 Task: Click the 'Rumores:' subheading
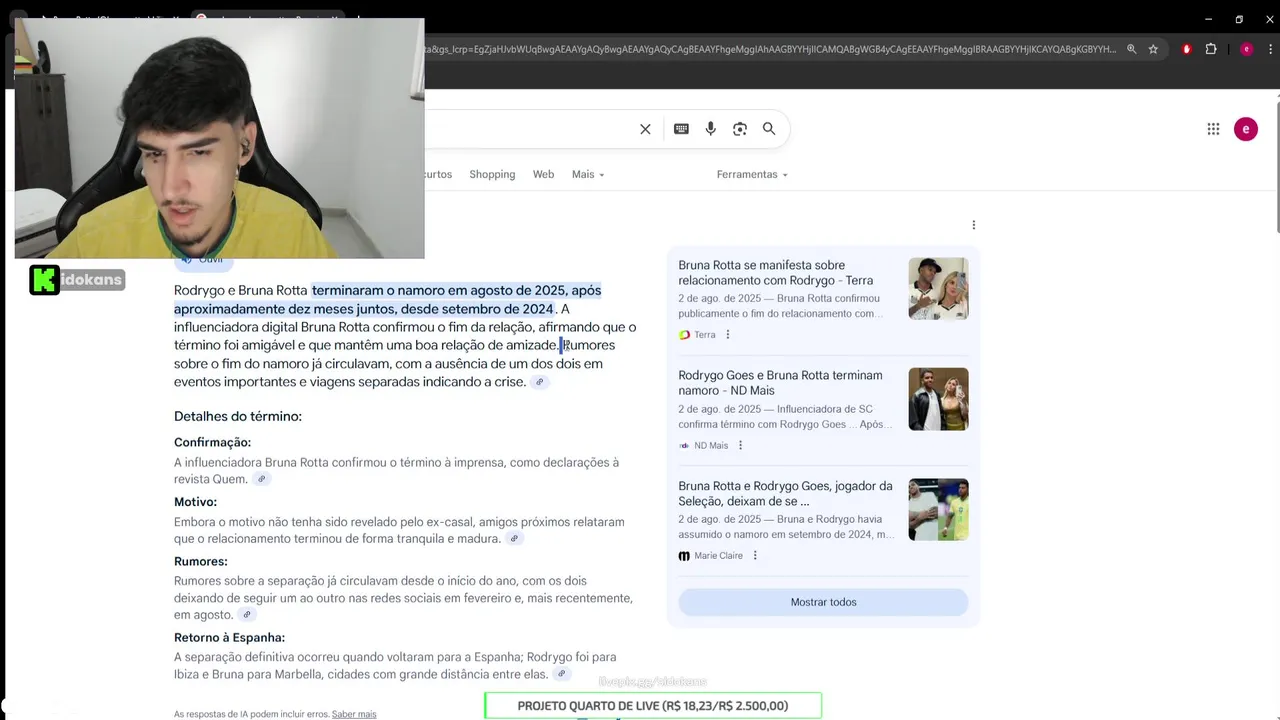(200, 561)
